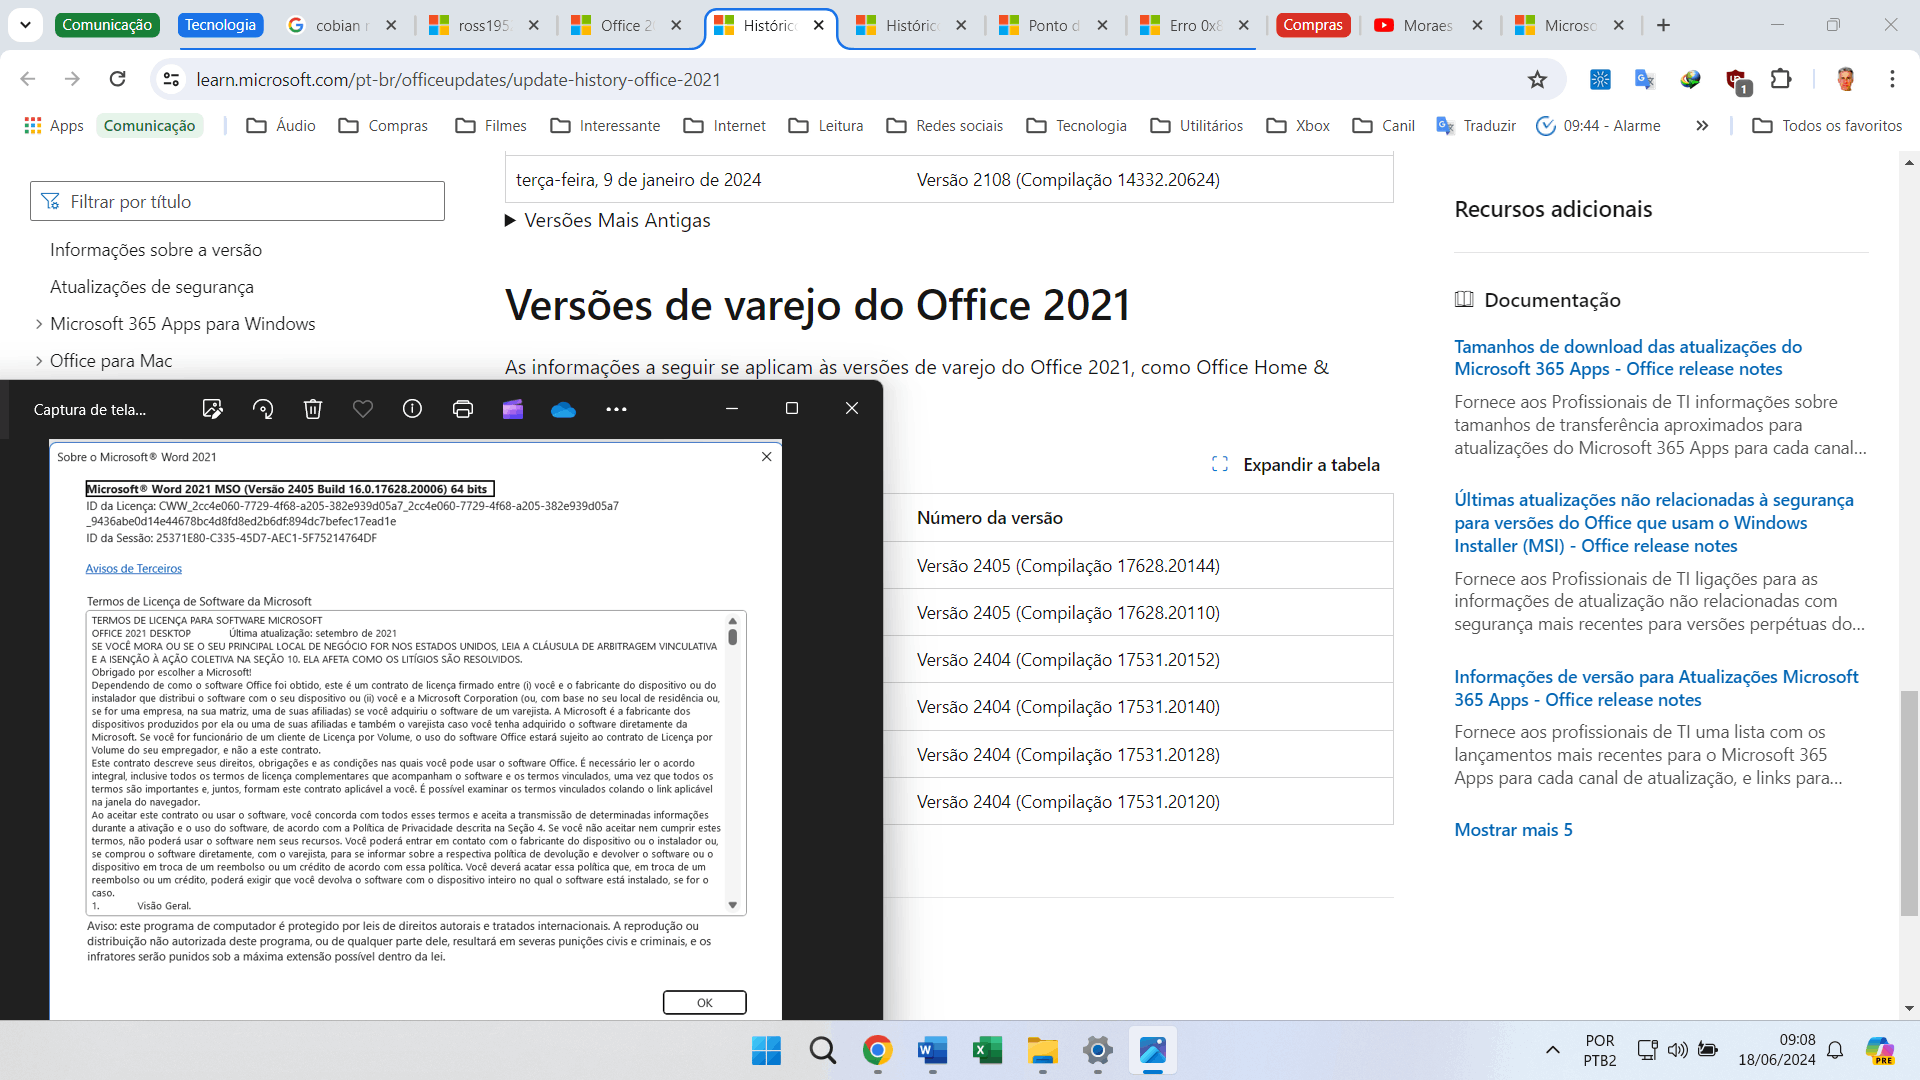1920x1080 pixels.
Task: Show hidden system tray icons
Action: pyautogui.click(x=1552, y=1050)
